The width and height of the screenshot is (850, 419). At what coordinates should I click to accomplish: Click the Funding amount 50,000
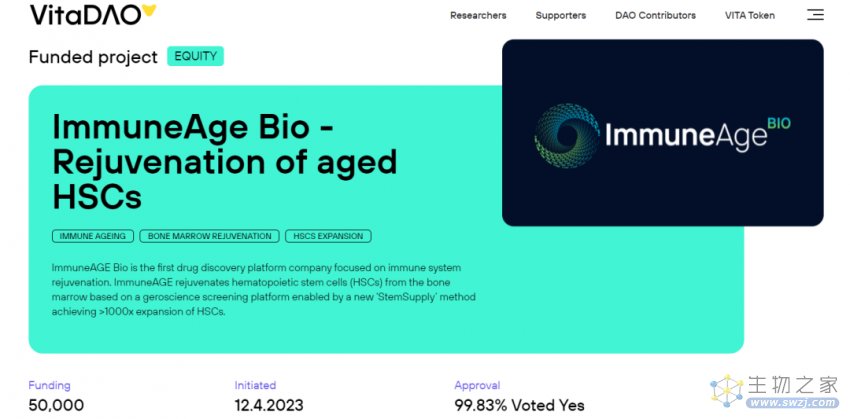point(56,405)
